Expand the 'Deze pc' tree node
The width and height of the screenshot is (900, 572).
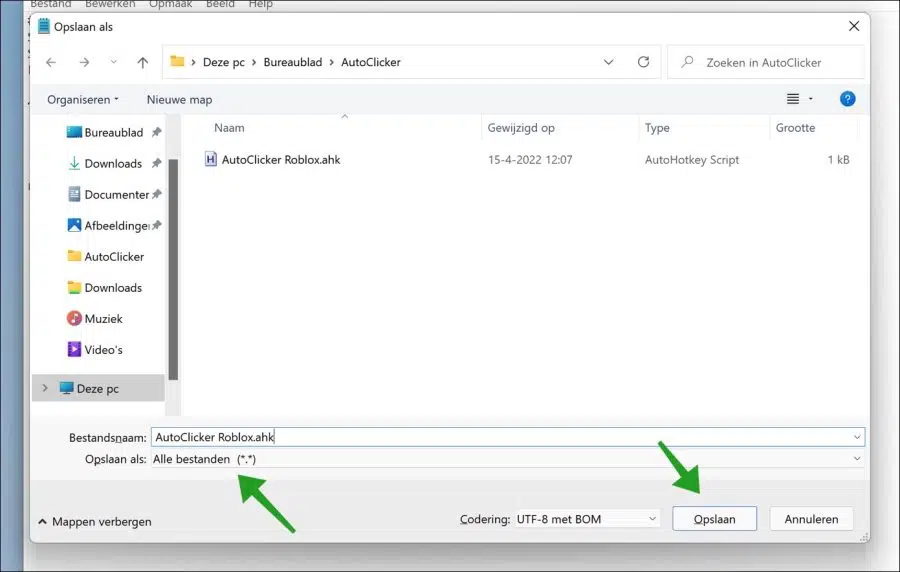tap(45, 388)
